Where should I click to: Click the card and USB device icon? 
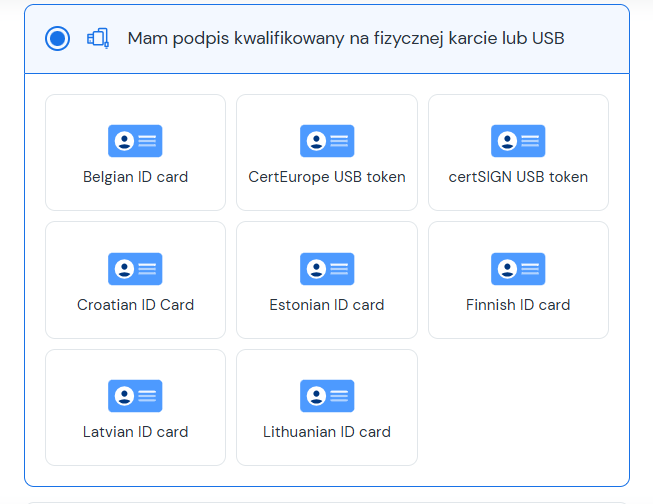[x=98, y=38]
